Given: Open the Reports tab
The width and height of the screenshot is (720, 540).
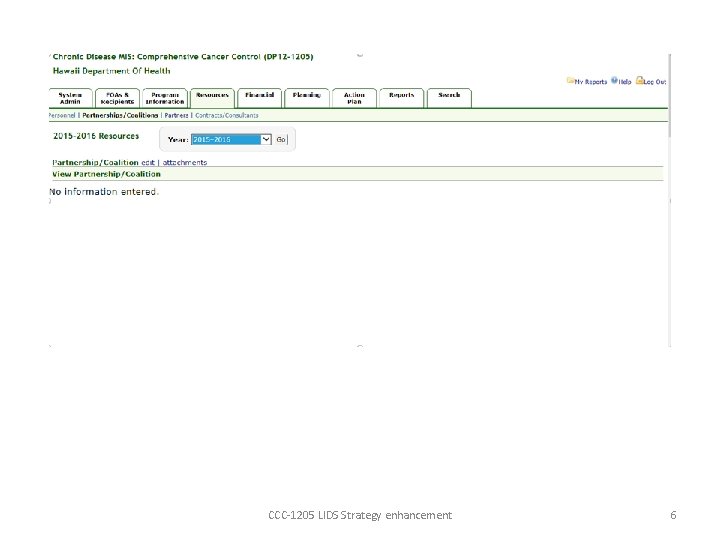Looking at the screenshot, I should pos(401,98).
